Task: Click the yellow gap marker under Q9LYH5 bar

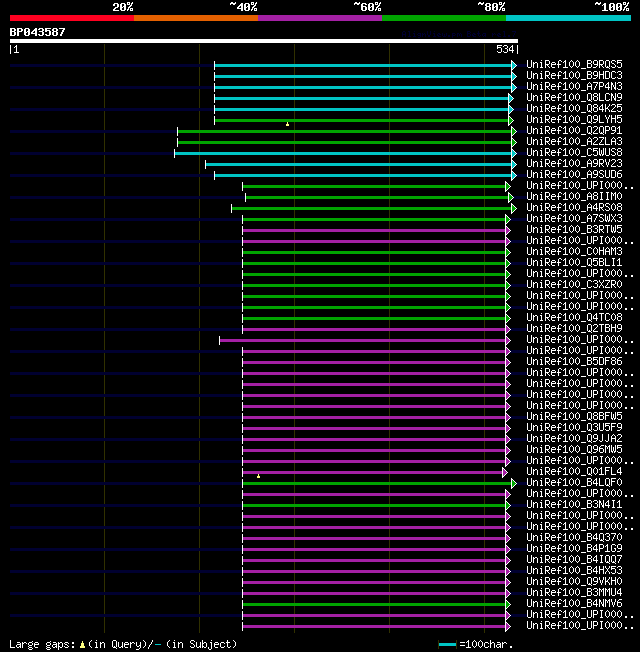Action: point(287,124)
